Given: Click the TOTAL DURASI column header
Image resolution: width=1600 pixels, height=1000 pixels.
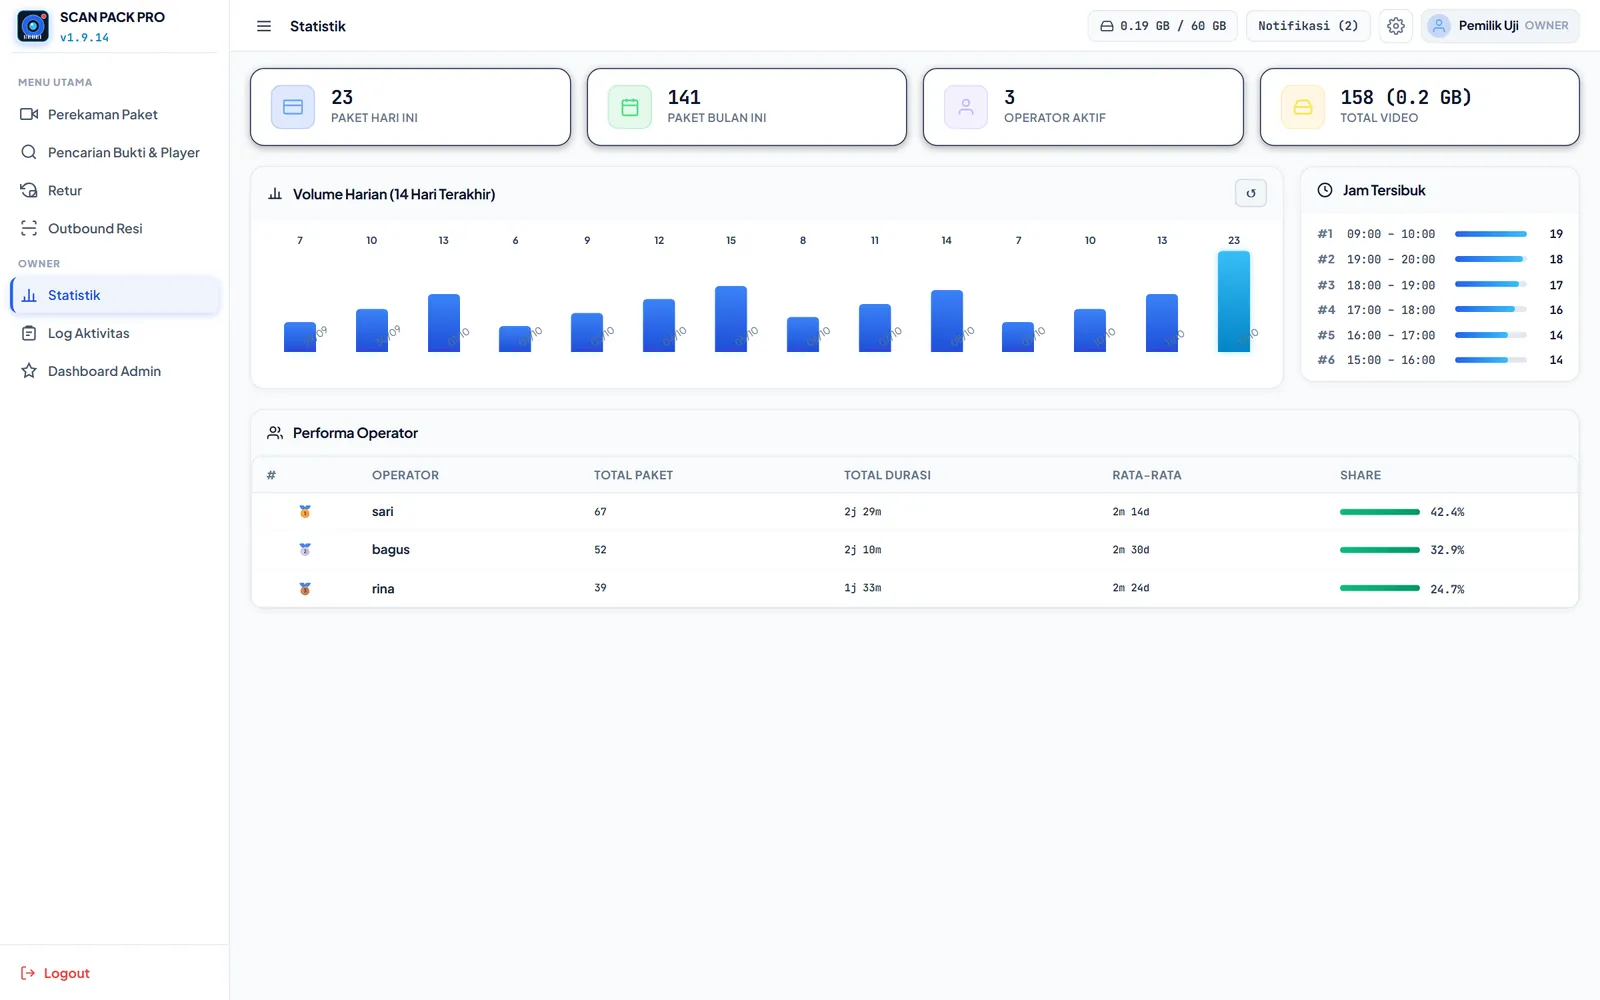Looking at the screenshot, I should click(887, 475).
